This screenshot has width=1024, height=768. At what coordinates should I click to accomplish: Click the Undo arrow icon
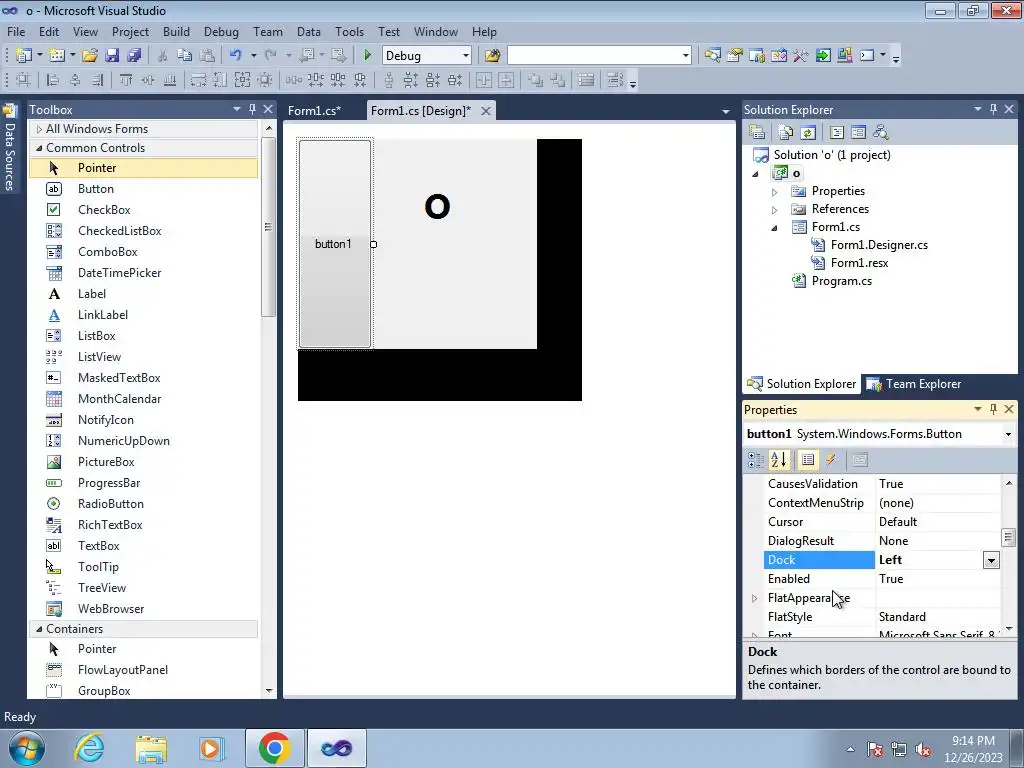pyautogui.click(x=235, y=56)
